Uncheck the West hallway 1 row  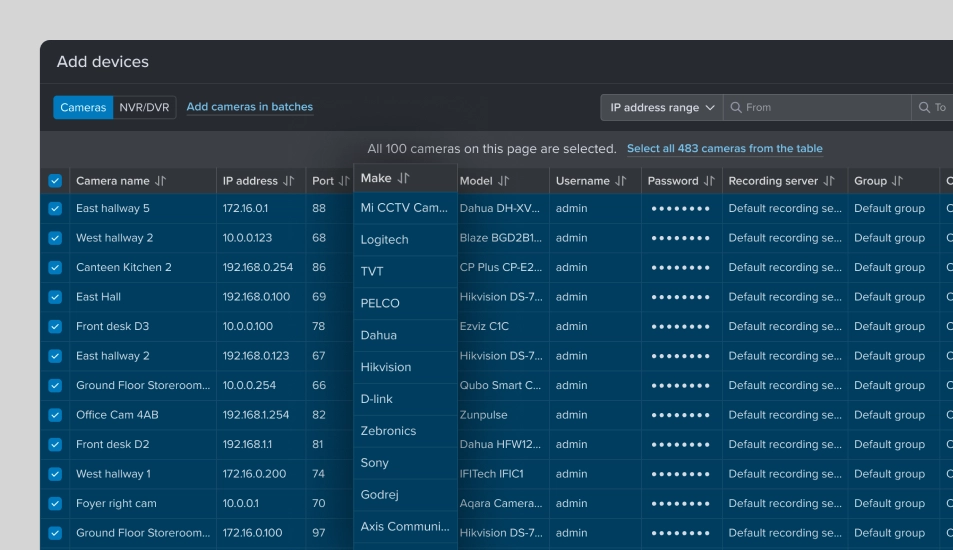[55, 474]
